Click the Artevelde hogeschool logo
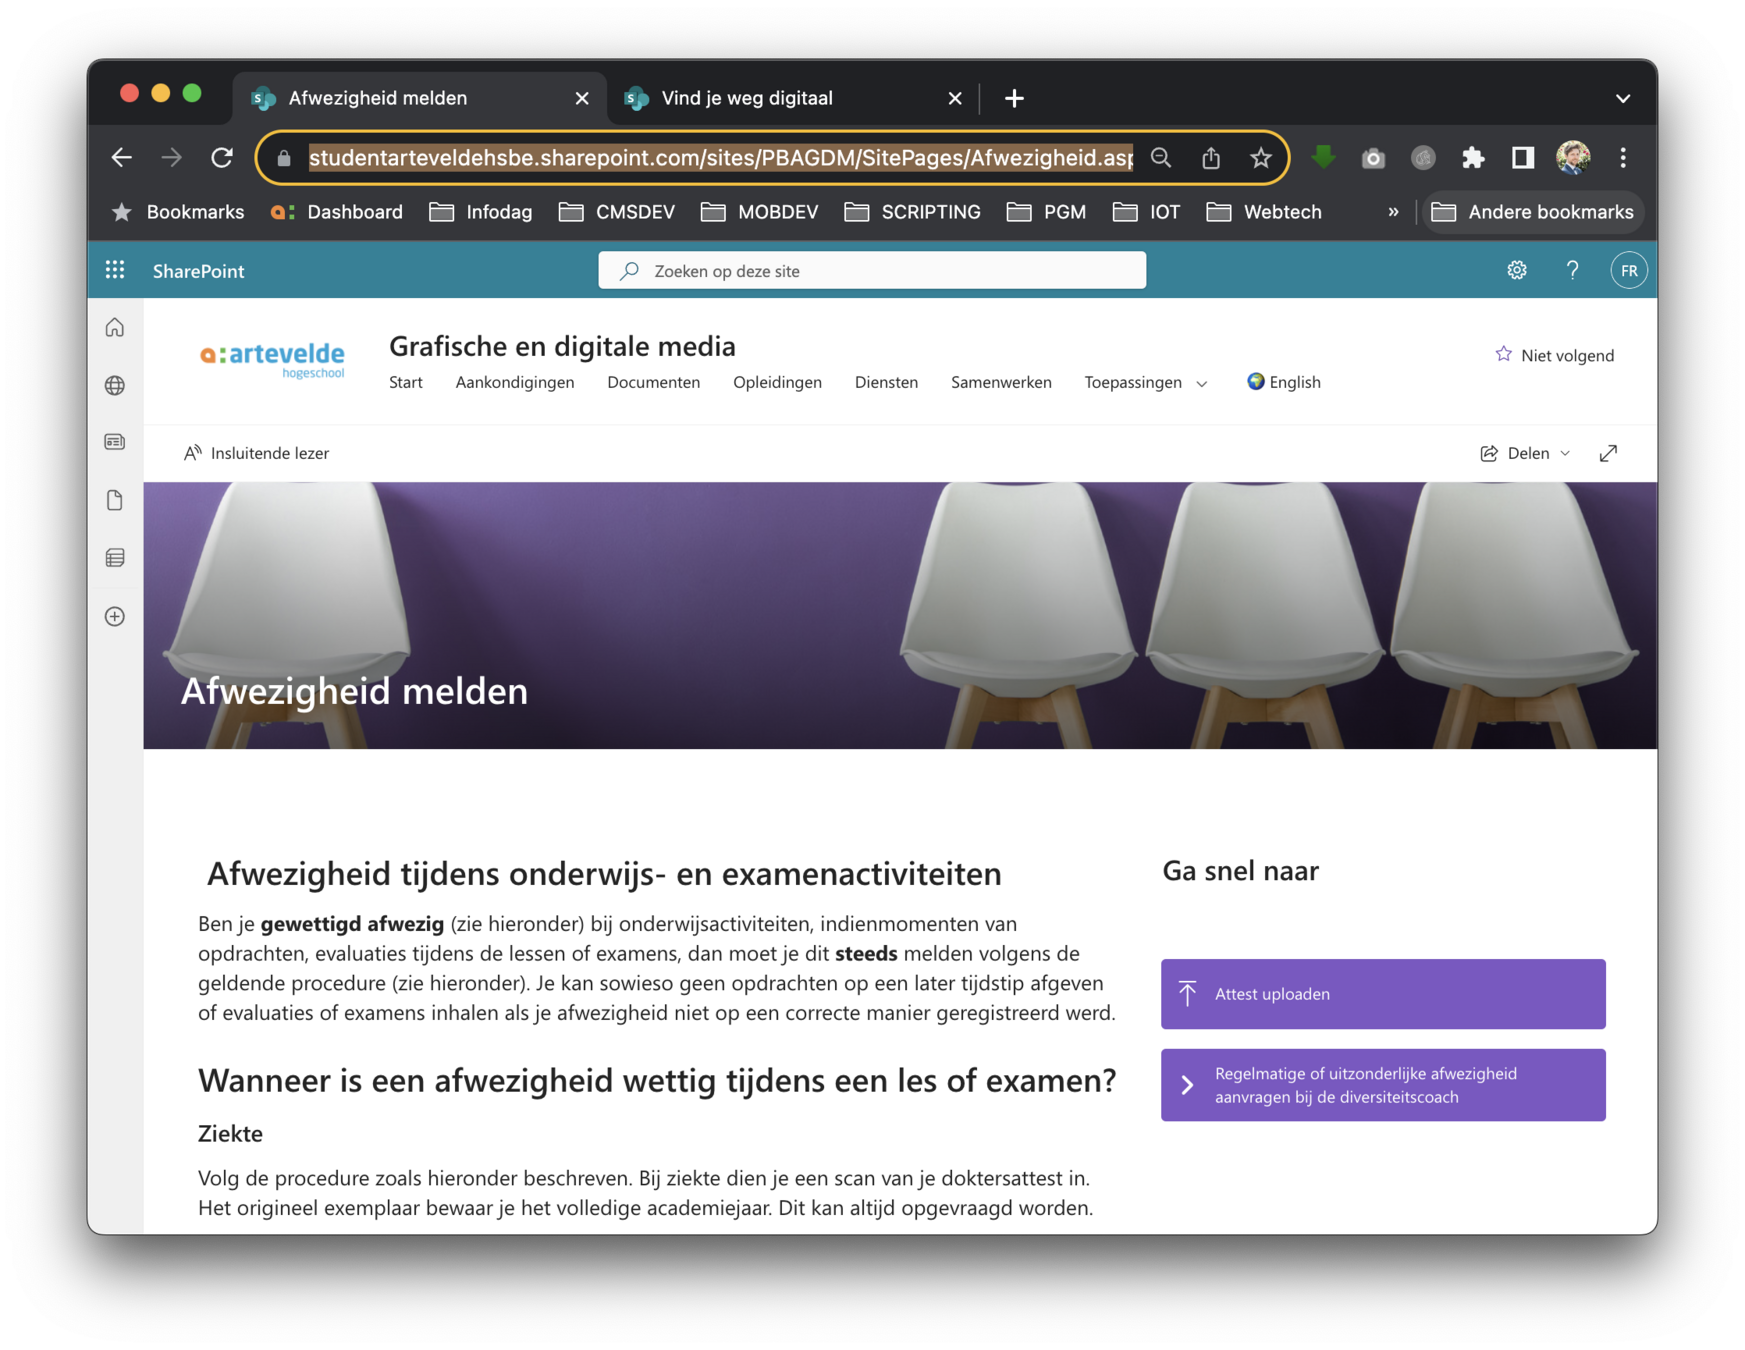Viewport: 1745px width, 1350px height. 272,359
